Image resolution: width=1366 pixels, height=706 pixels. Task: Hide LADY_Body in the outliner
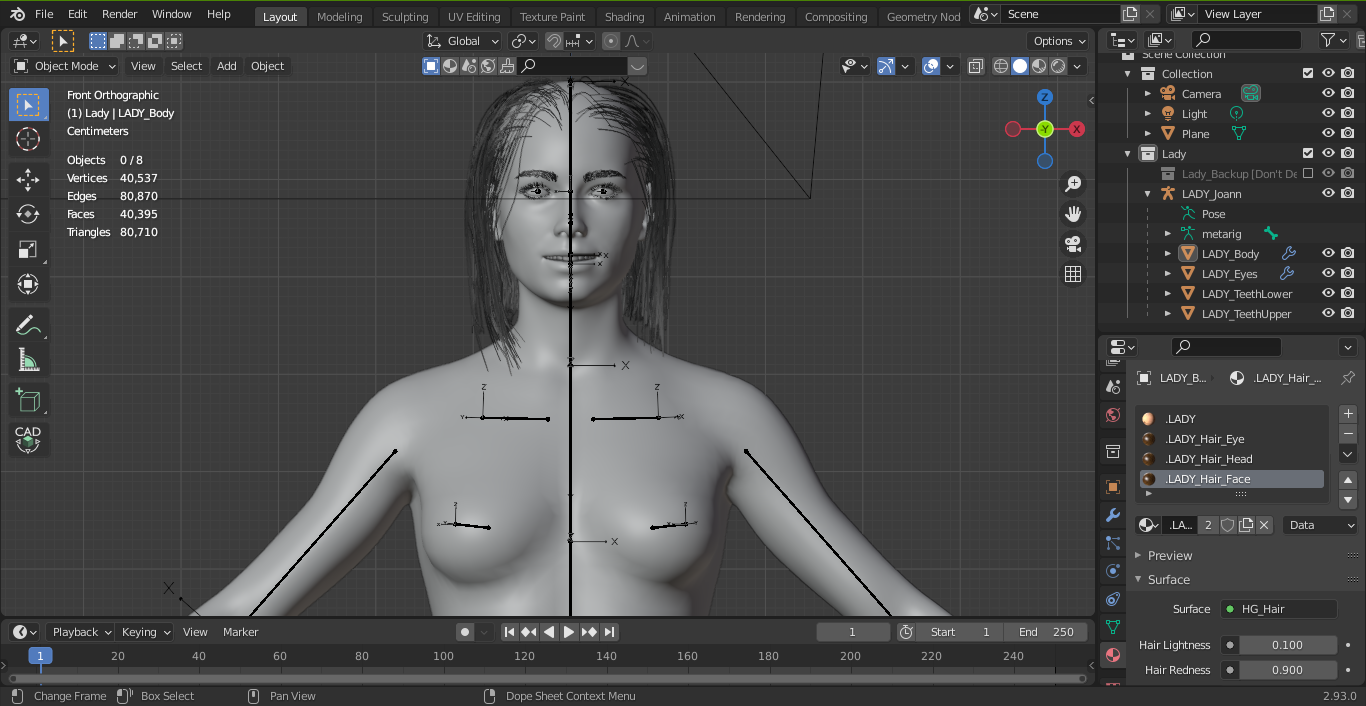[1328, 254]
